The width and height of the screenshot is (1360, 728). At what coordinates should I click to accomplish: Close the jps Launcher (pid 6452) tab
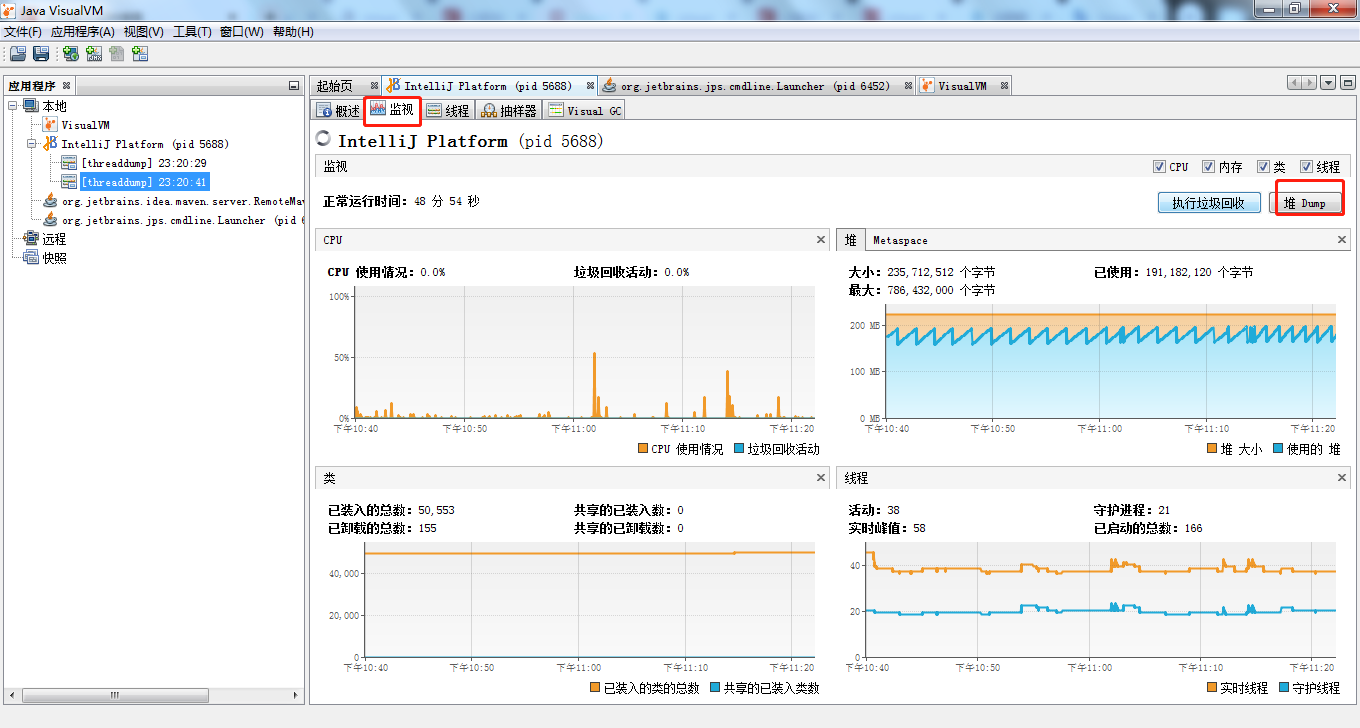(908, 86)
